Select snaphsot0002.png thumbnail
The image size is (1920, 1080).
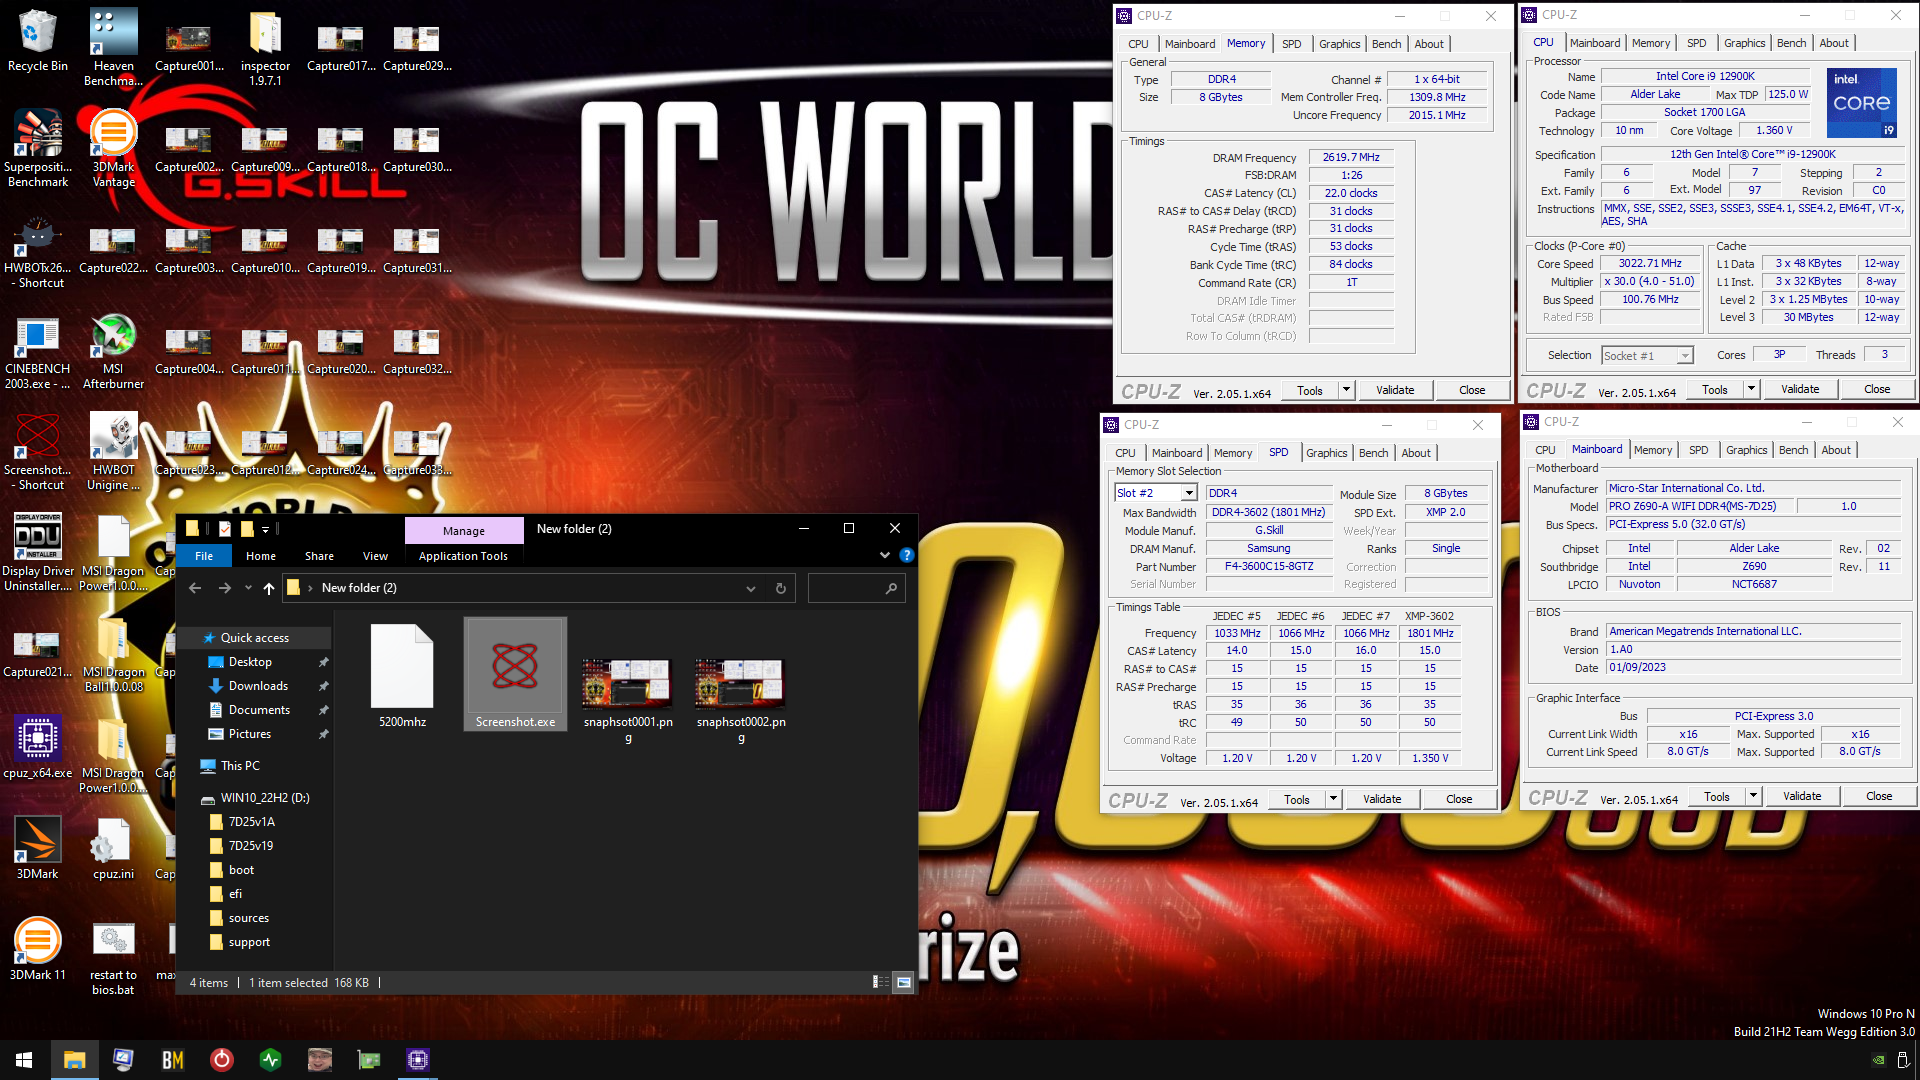pyautogui.click(x=741, y=698)
